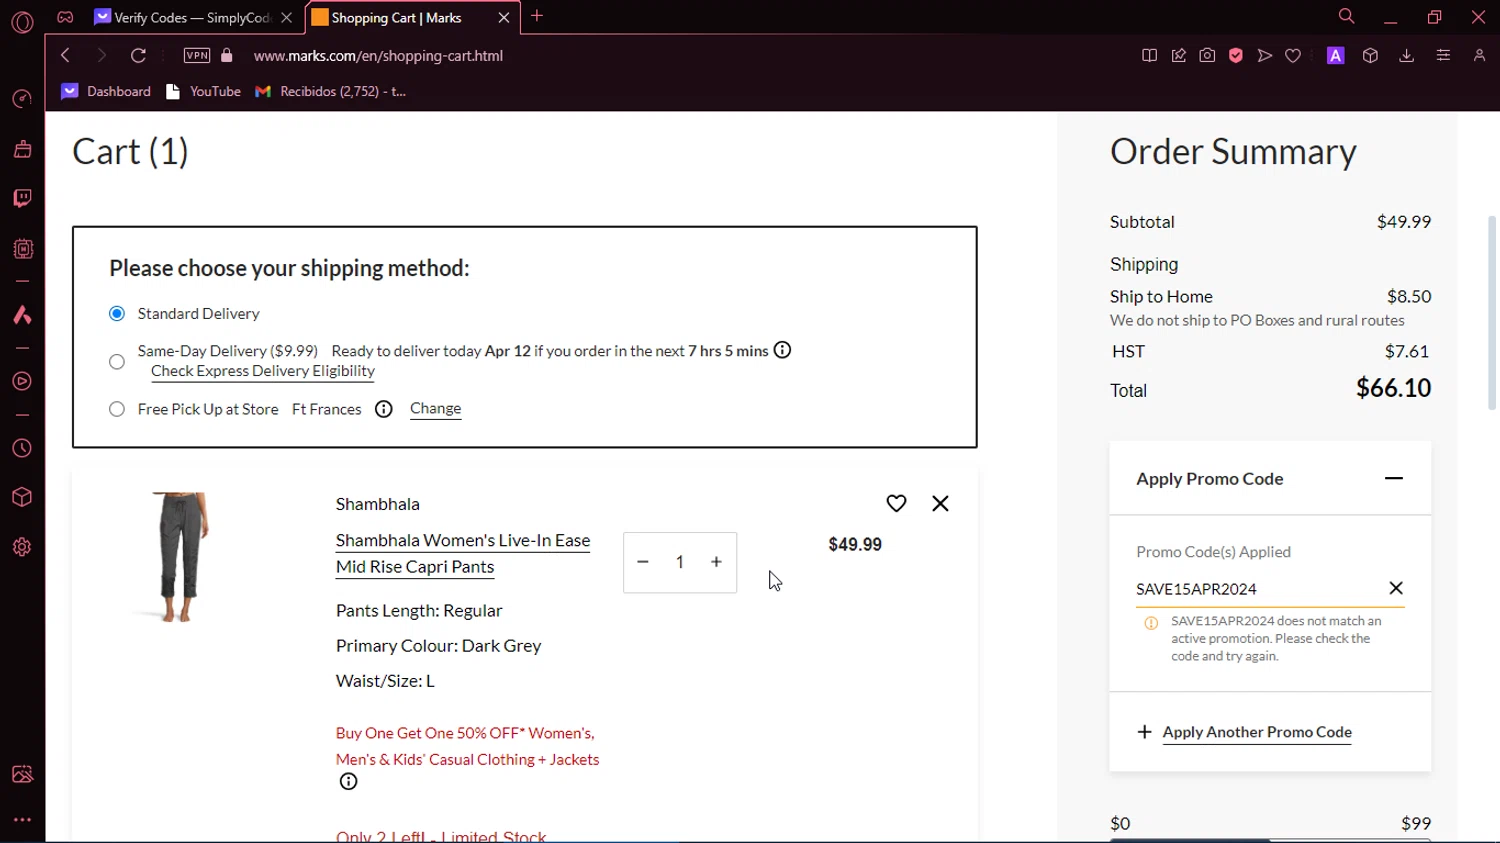Open History clock icon in sidebar
Screen dimensions: 1500x843
pos(22,448)
